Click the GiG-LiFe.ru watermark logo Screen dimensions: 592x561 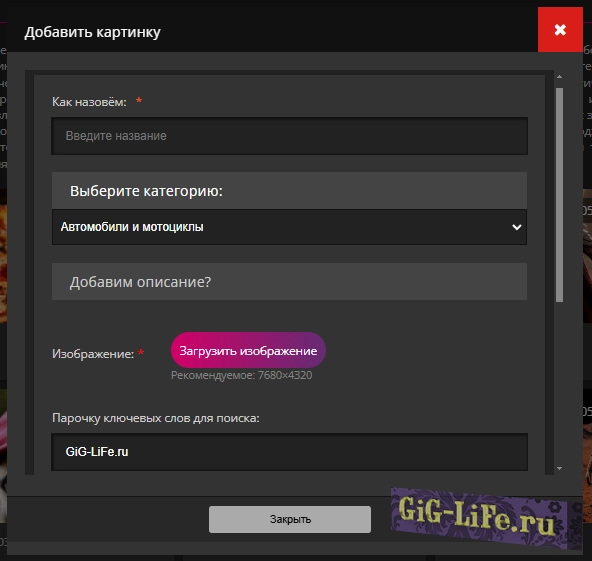pos(478,517)
